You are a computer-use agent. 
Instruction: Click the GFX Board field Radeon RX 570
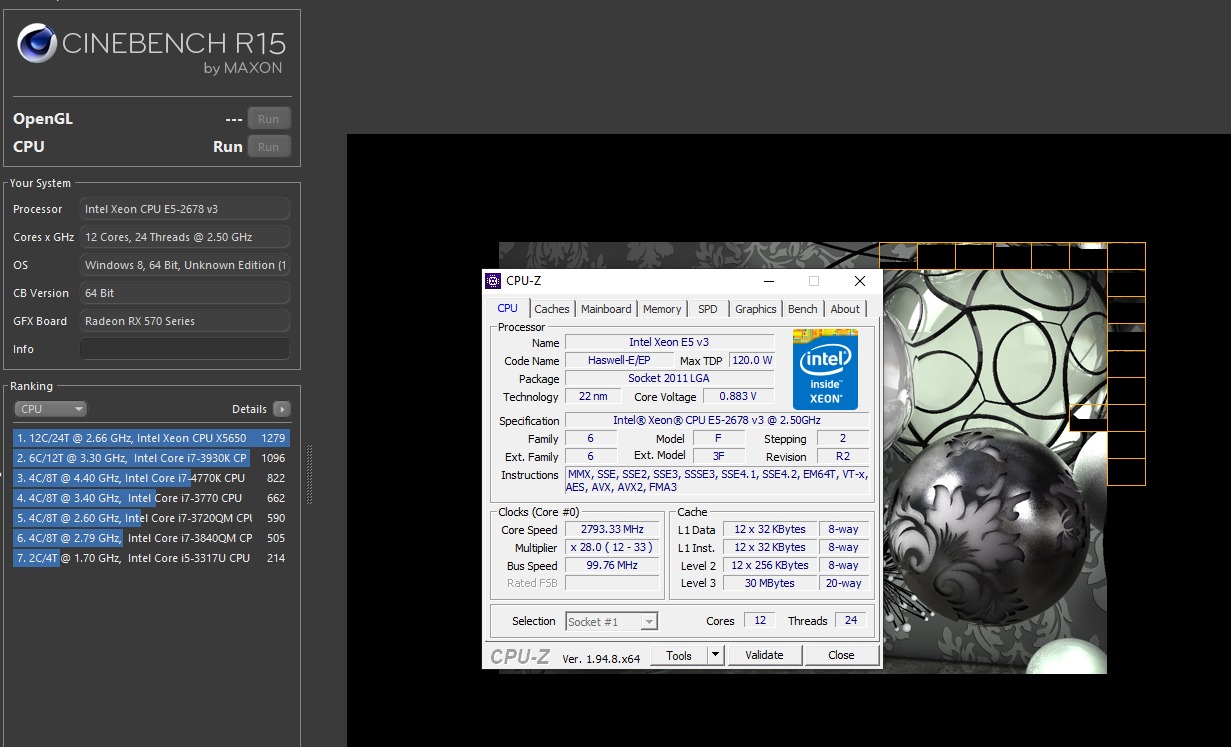[185, 321]
